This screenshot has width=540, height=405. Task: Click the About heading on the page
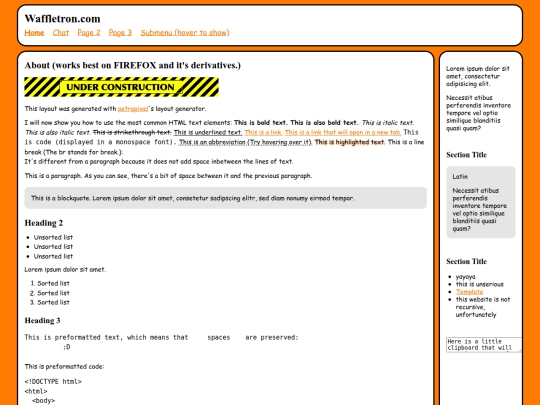pos(133,65)
